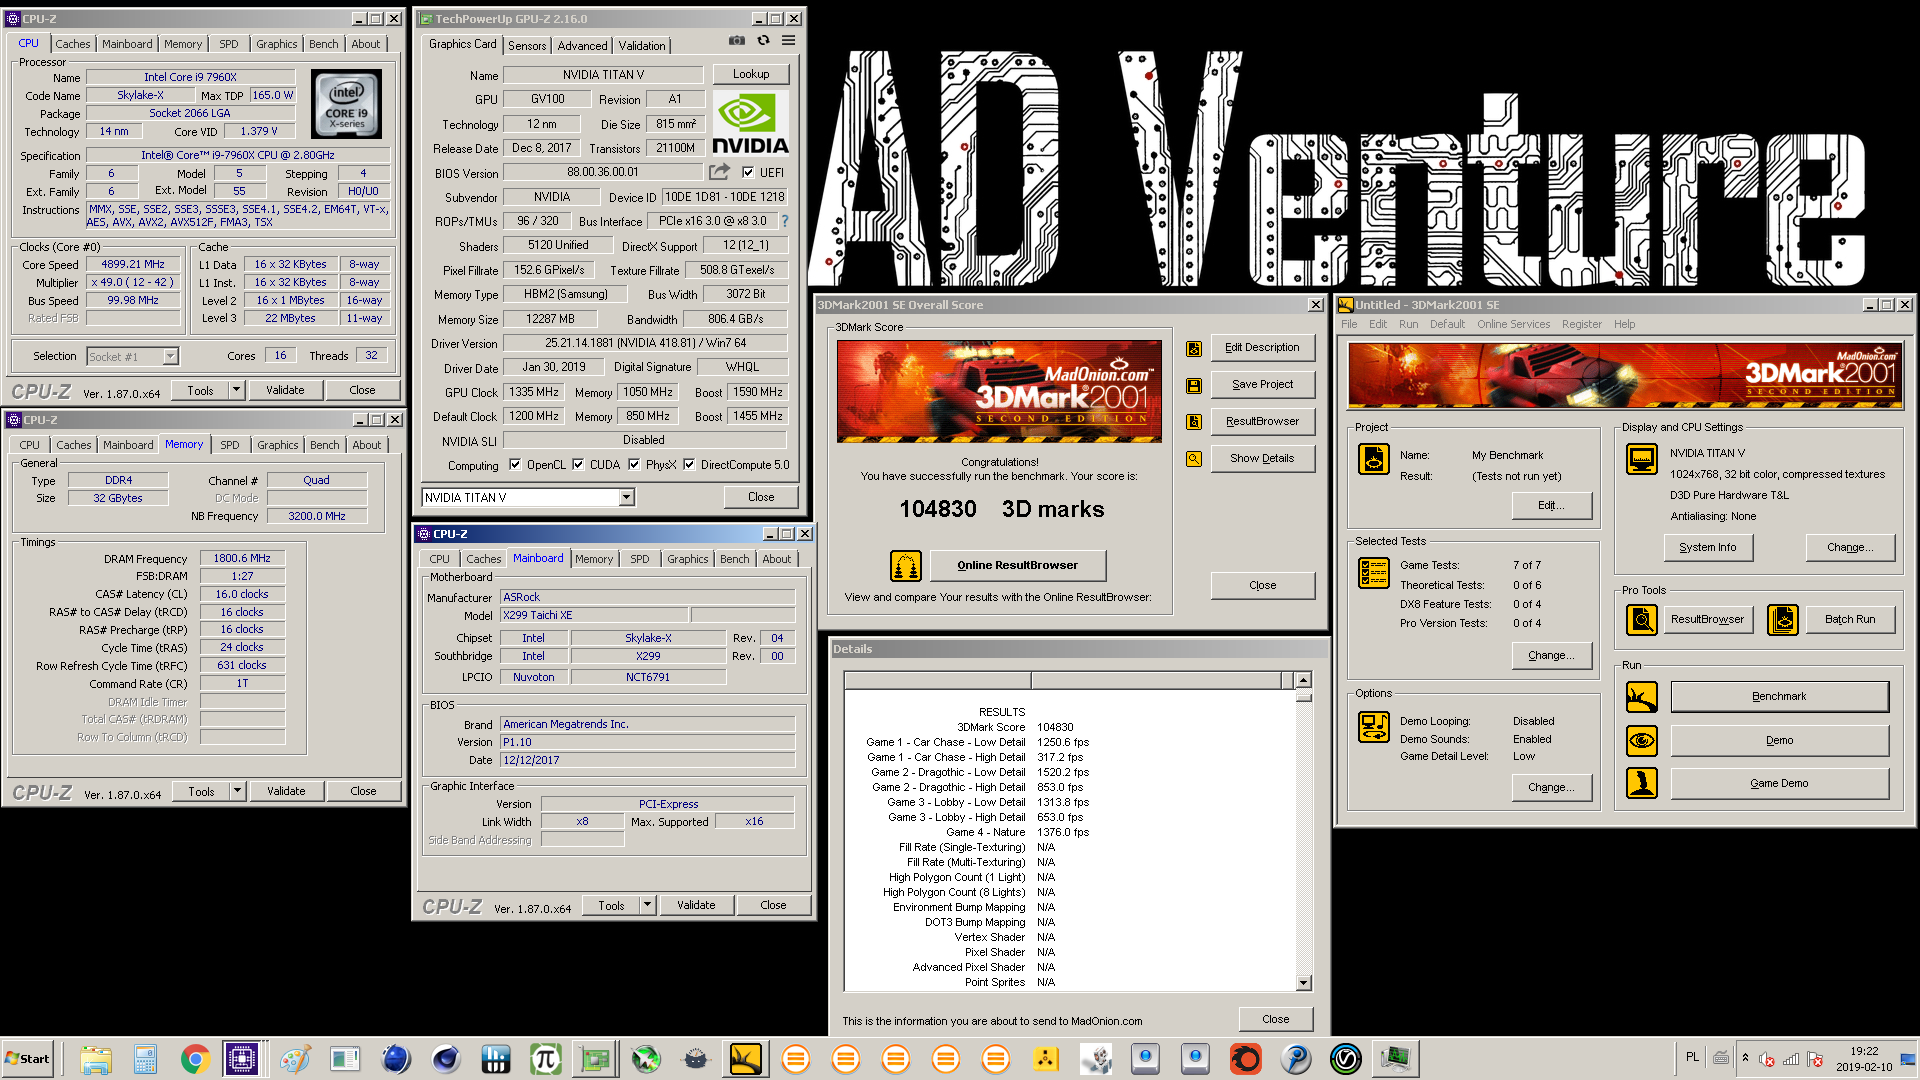
Task: Click Change in the Selected Tests group
Action: (1551, 655)
